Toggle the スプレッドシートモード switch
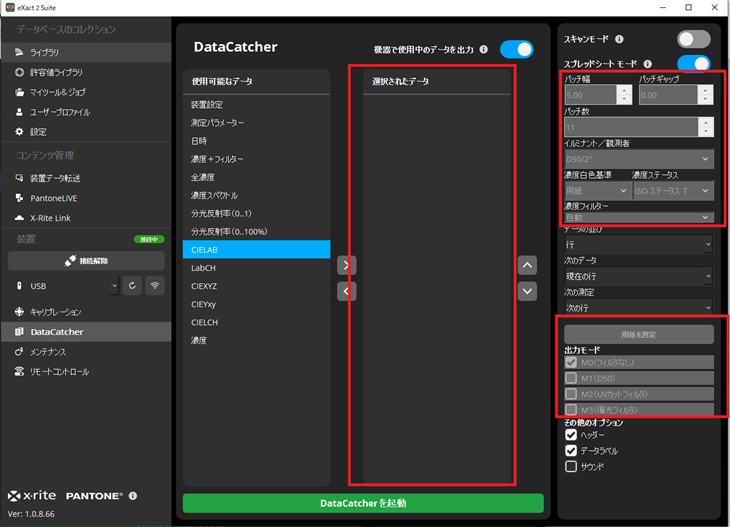 (694, 63)
